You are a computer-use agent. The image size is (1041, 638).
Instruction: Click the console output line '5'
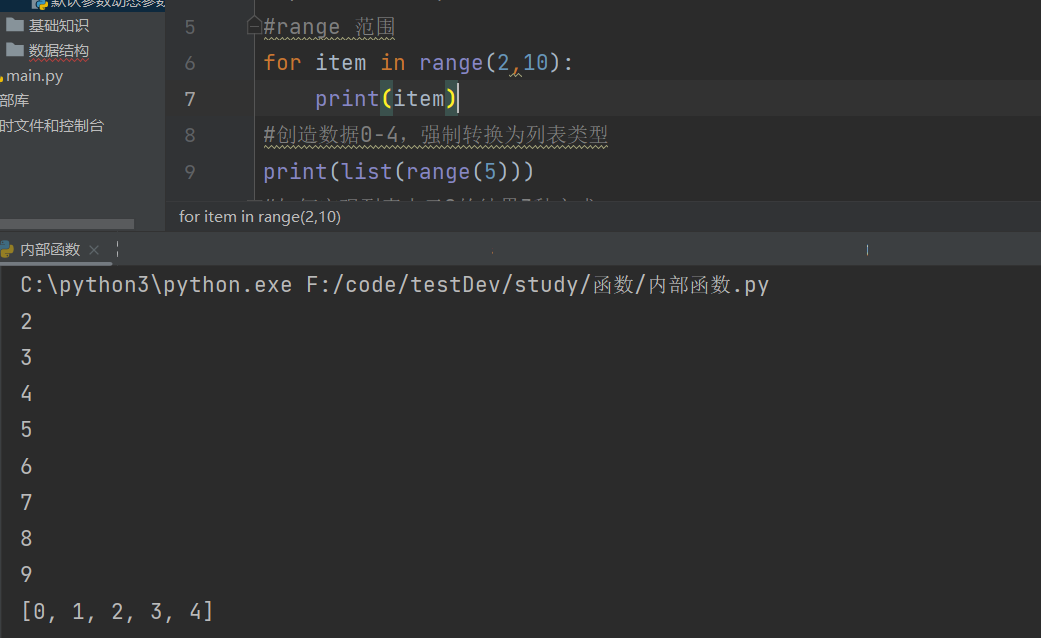click(x=27, y=430)
